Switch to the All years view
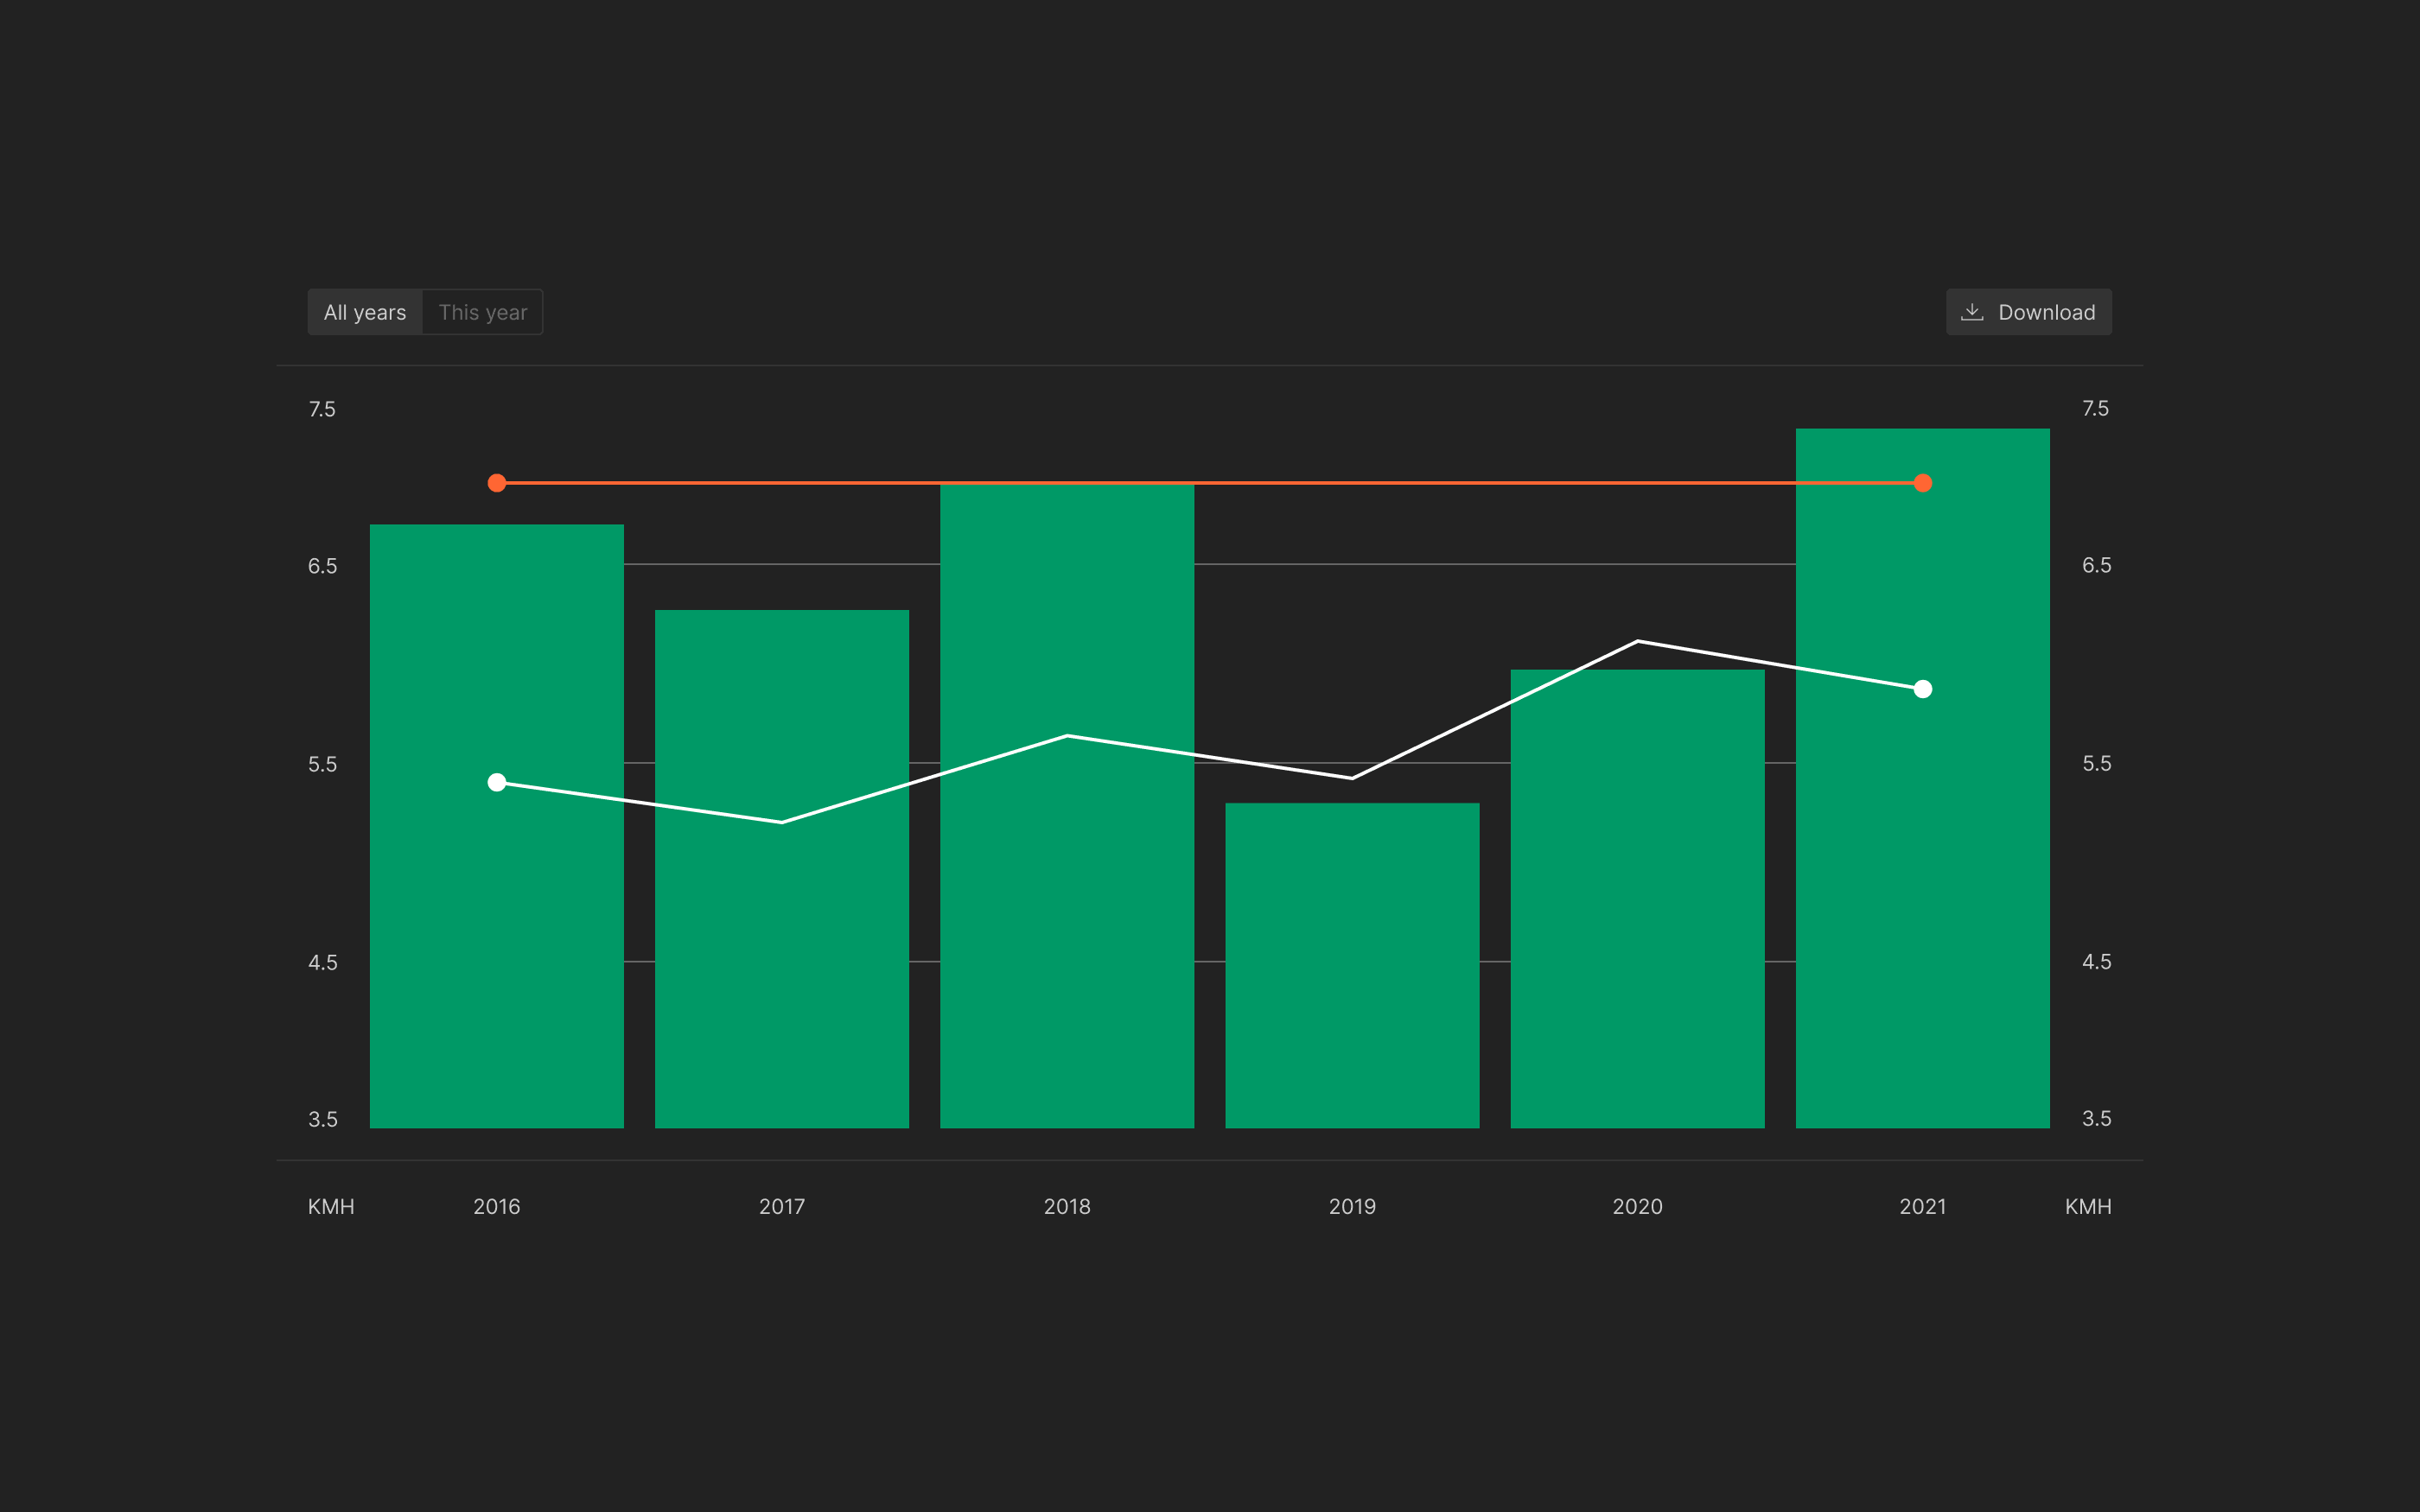 click(x=365, y=312)
